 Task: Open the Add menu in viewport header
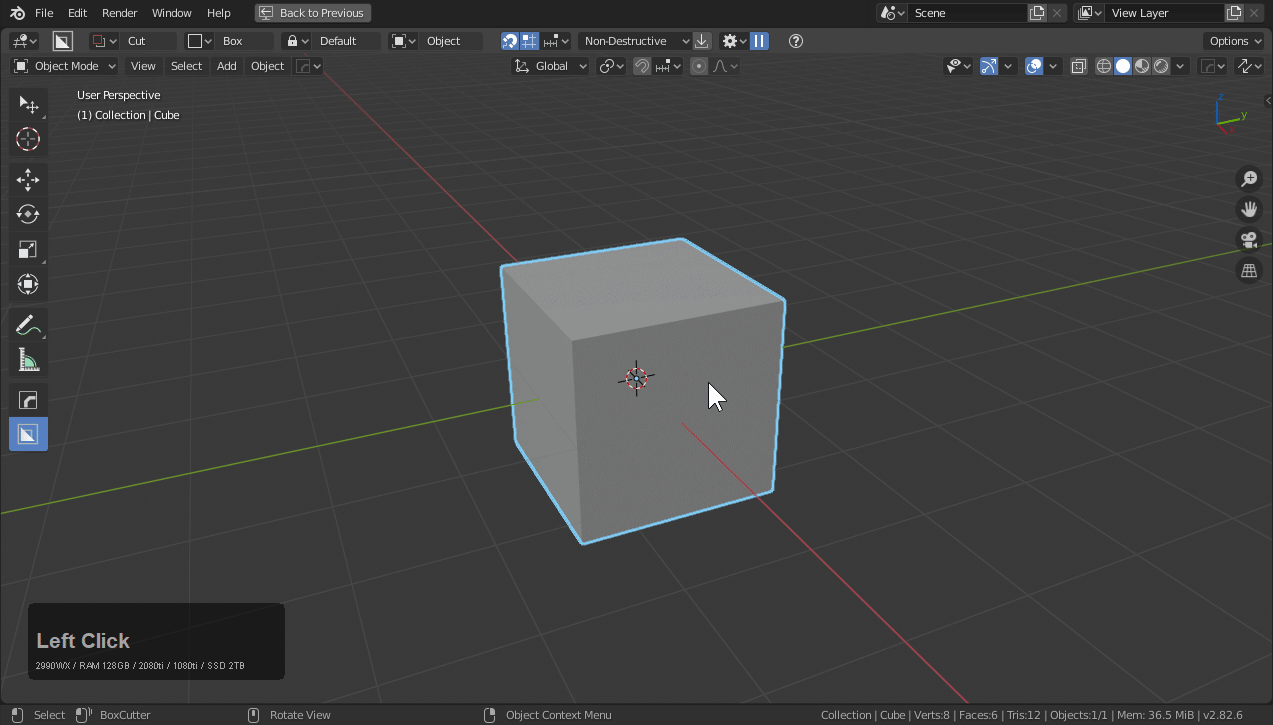click(227, 66)
